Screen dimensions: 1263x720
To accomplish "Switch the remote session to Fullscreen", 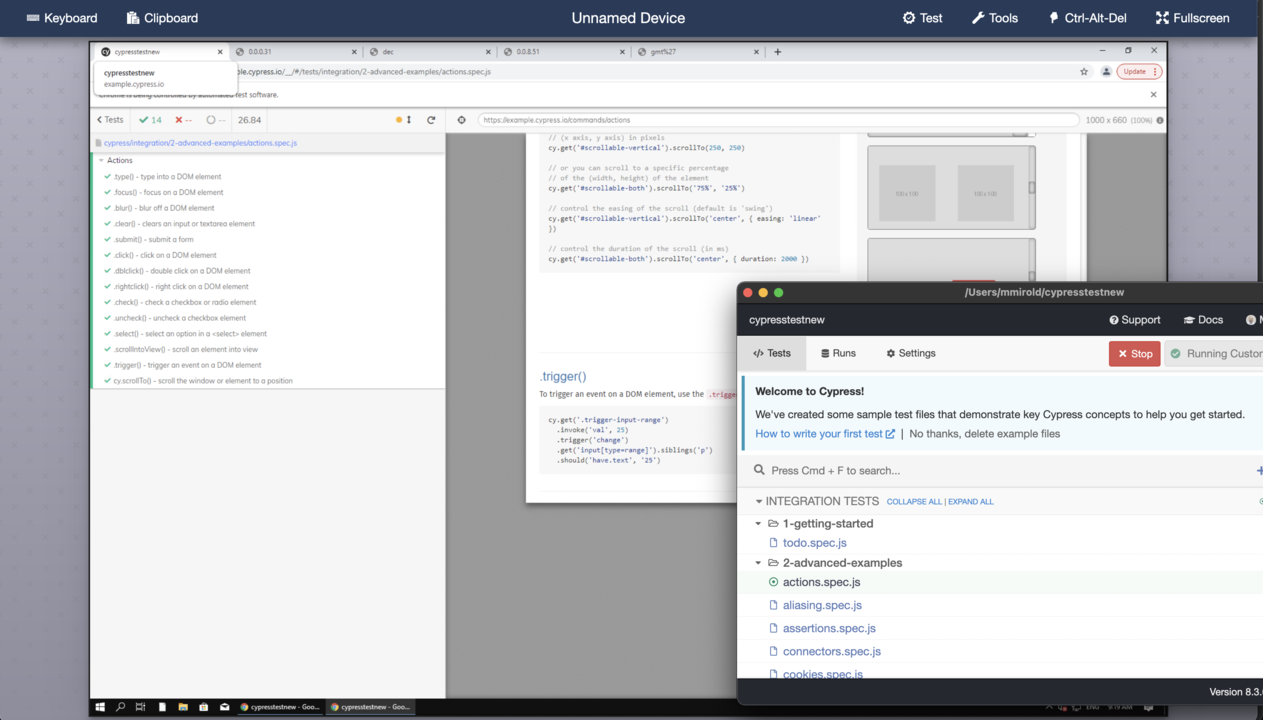I will point(1192,18).
